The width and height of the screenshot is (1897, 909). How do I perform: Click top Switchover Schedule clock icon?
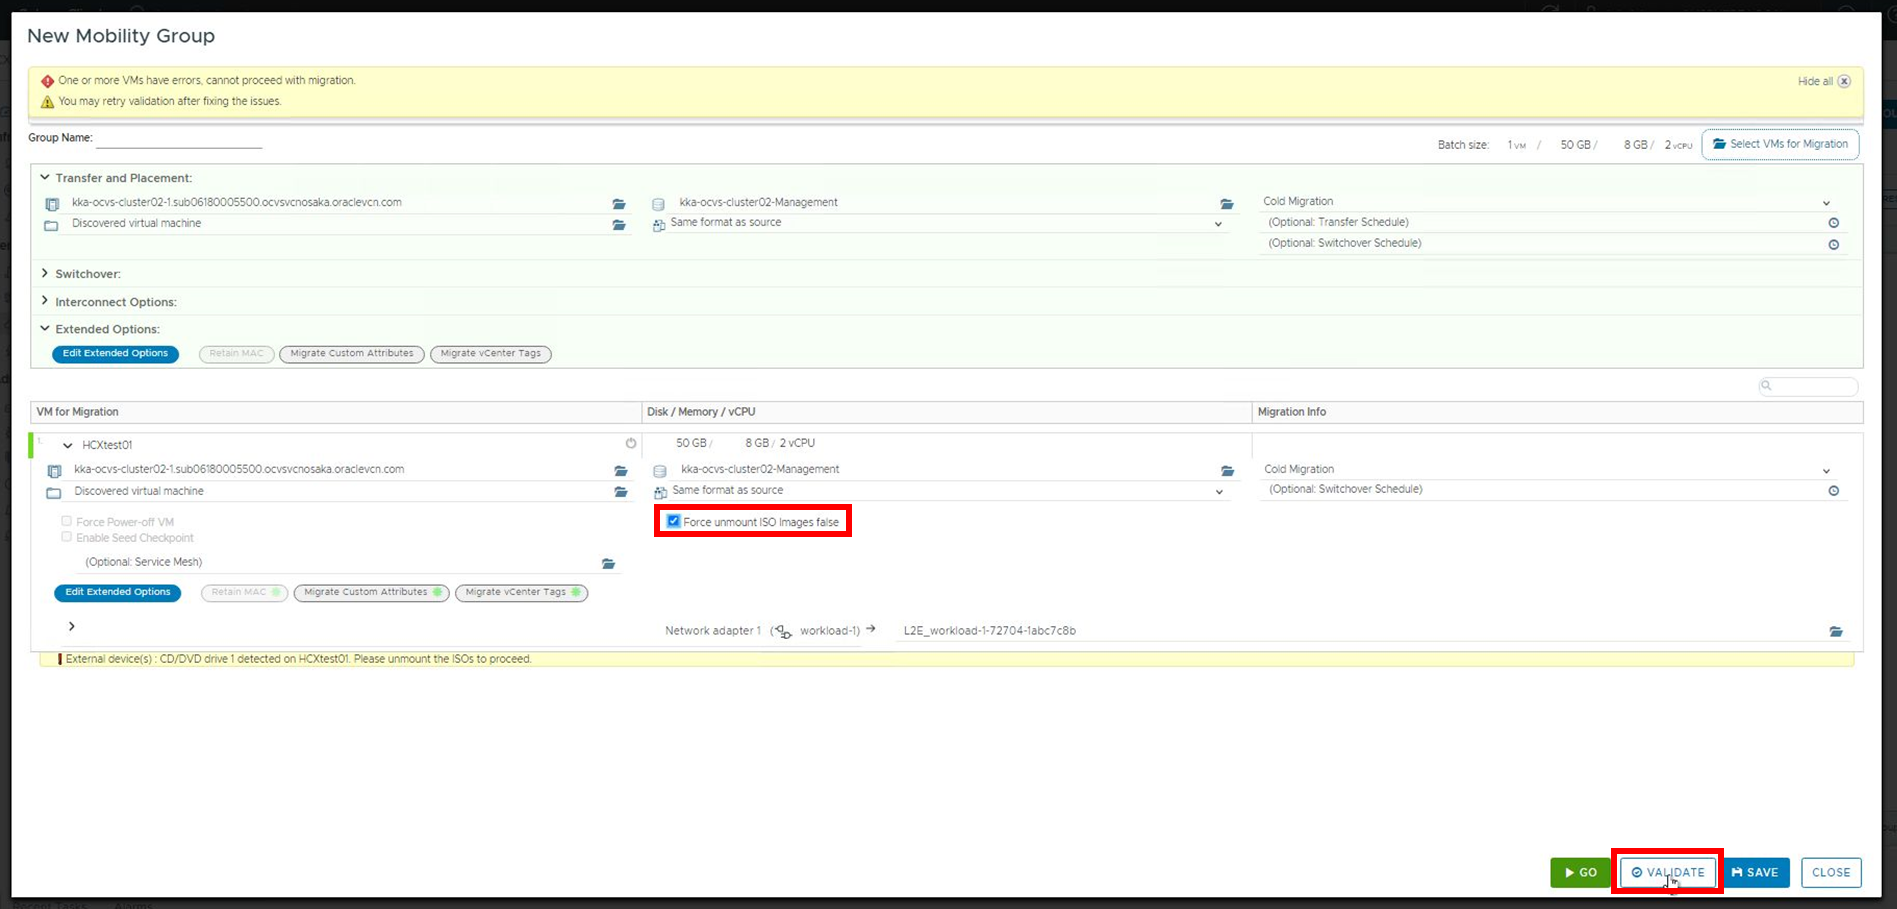tap(1833, 244)
